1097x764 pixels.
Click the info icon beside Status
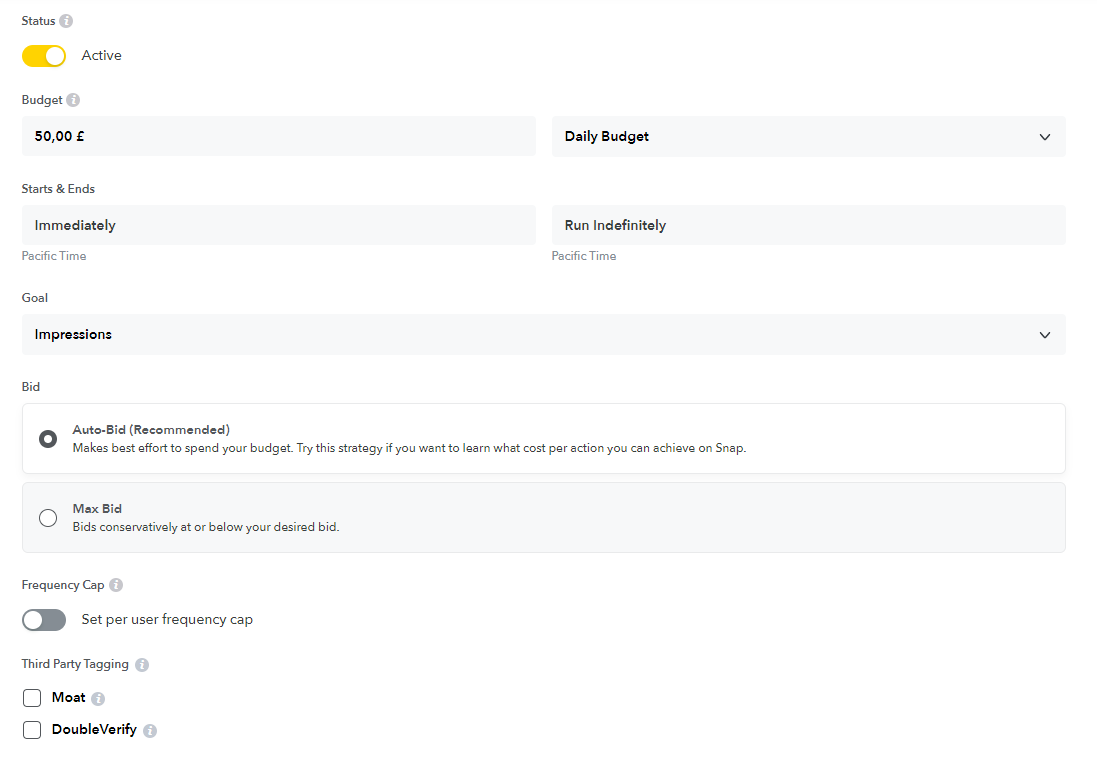66,21
